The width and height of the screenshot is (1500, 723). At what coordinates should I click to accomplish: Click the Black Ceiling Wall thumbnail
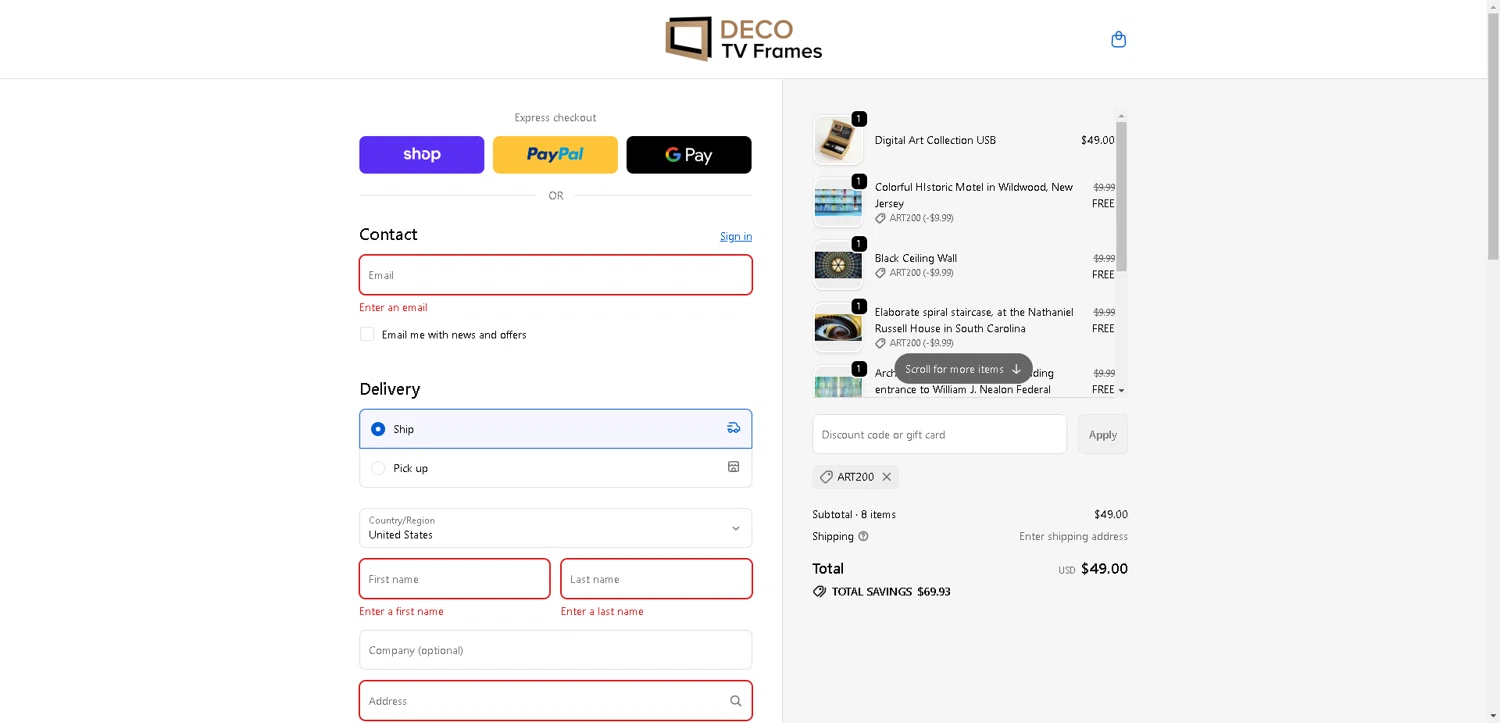coord(838,265)
